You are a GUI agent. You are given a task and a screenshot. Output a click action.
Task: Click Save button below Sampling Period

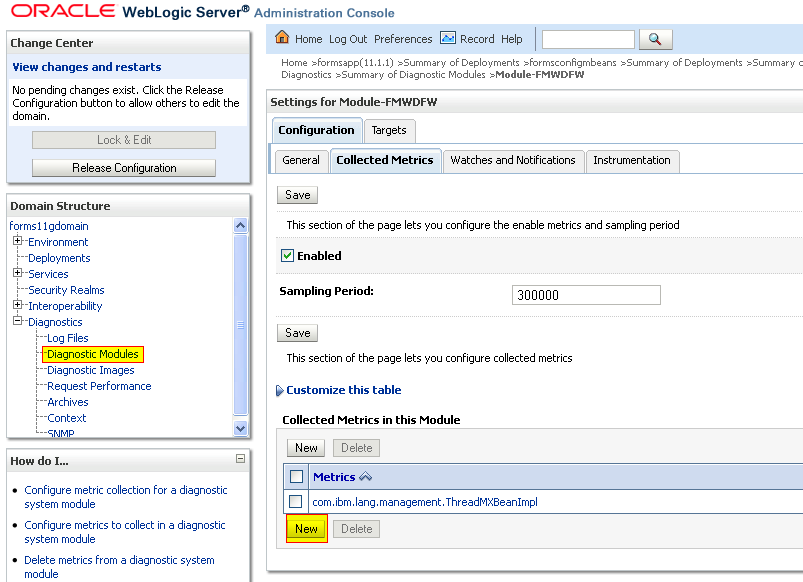[298, 333]
